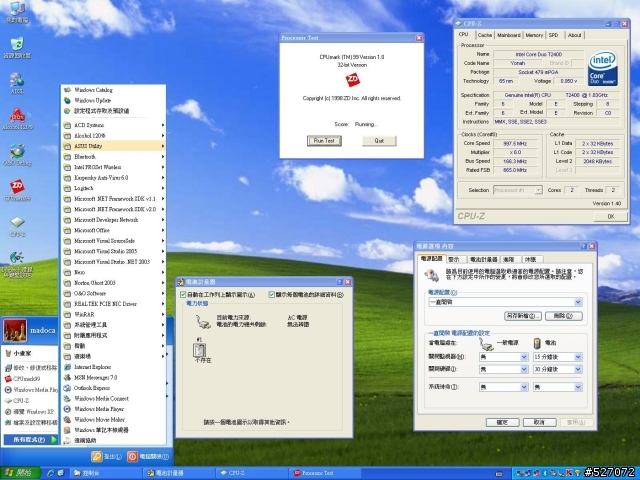The width and height of the screenshot is (640, 480).
Task: Click Run Test in Processor Test
Action: (324, 141)
